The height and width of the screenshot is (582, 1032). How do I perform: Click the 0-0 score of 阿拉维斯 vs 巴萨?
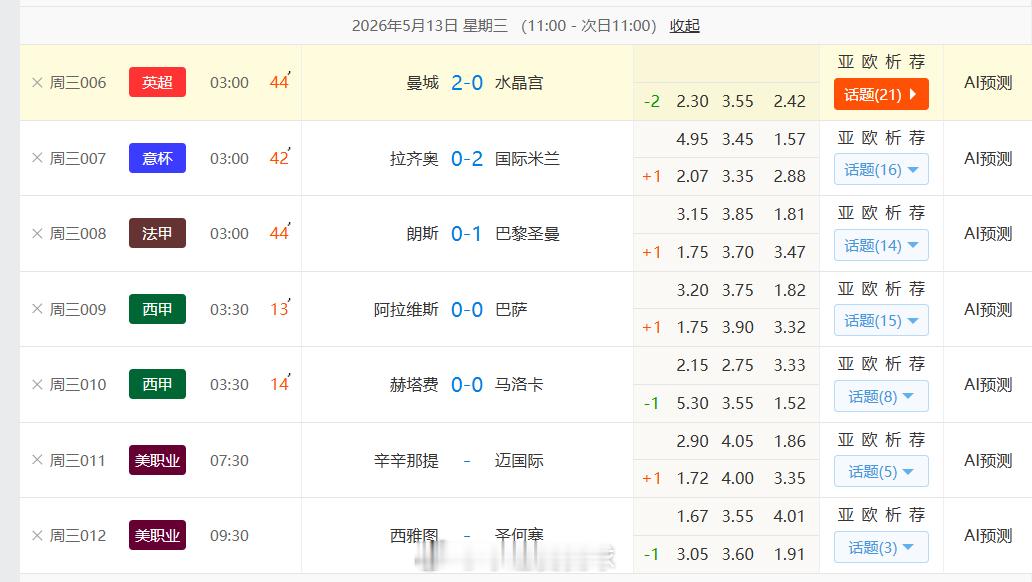467,309
